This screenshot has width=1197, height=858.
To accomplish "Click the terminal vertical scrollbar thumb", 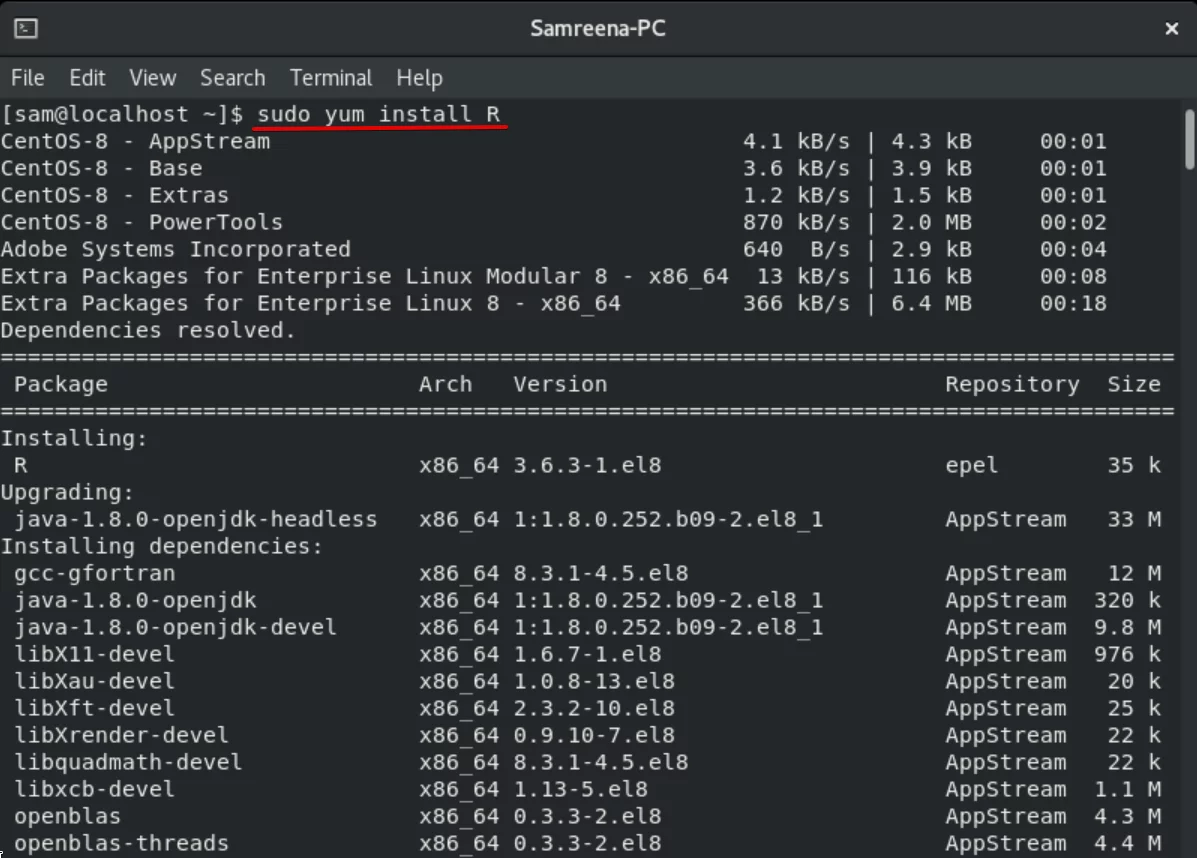I will point(1189,140).
